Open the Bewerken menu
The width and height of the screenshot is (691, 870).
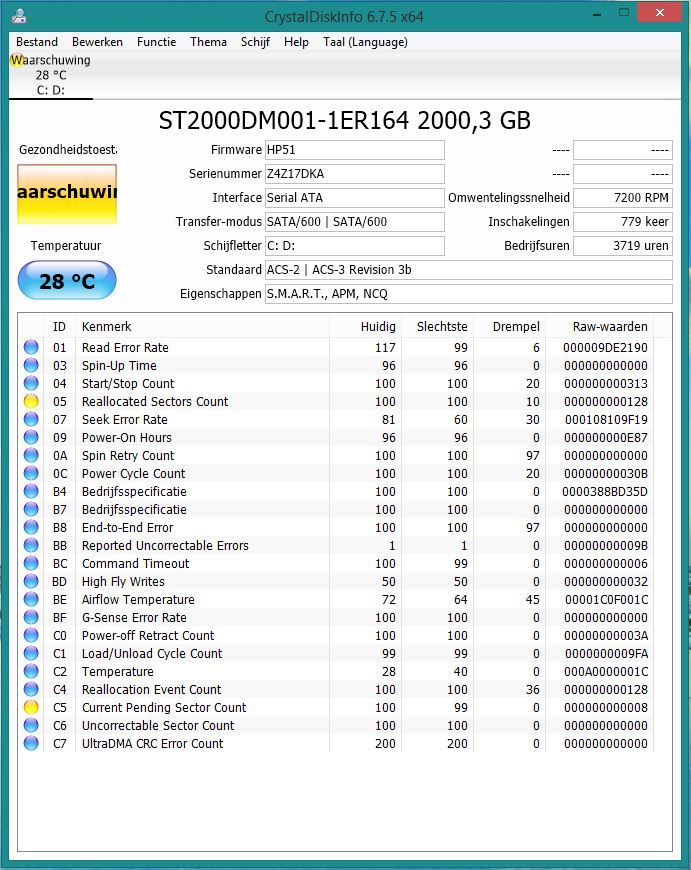click(x=97, y=42)
